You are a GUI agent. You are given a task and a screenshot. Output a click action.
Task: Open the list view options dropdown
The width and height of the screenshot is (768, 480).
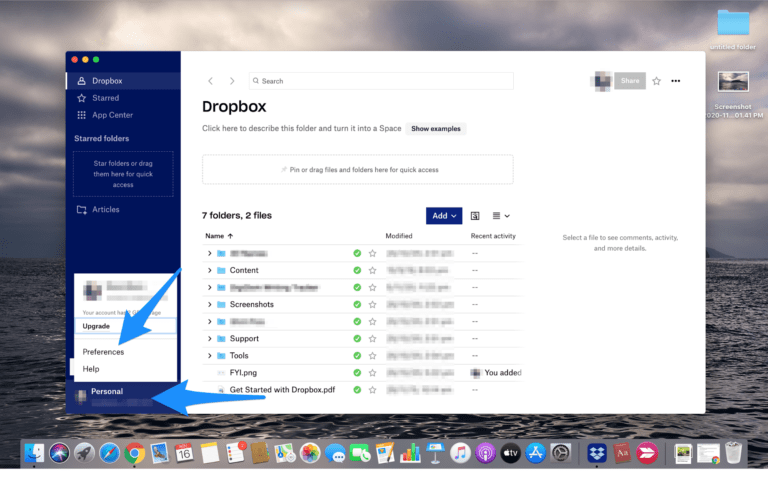point(501,216)
